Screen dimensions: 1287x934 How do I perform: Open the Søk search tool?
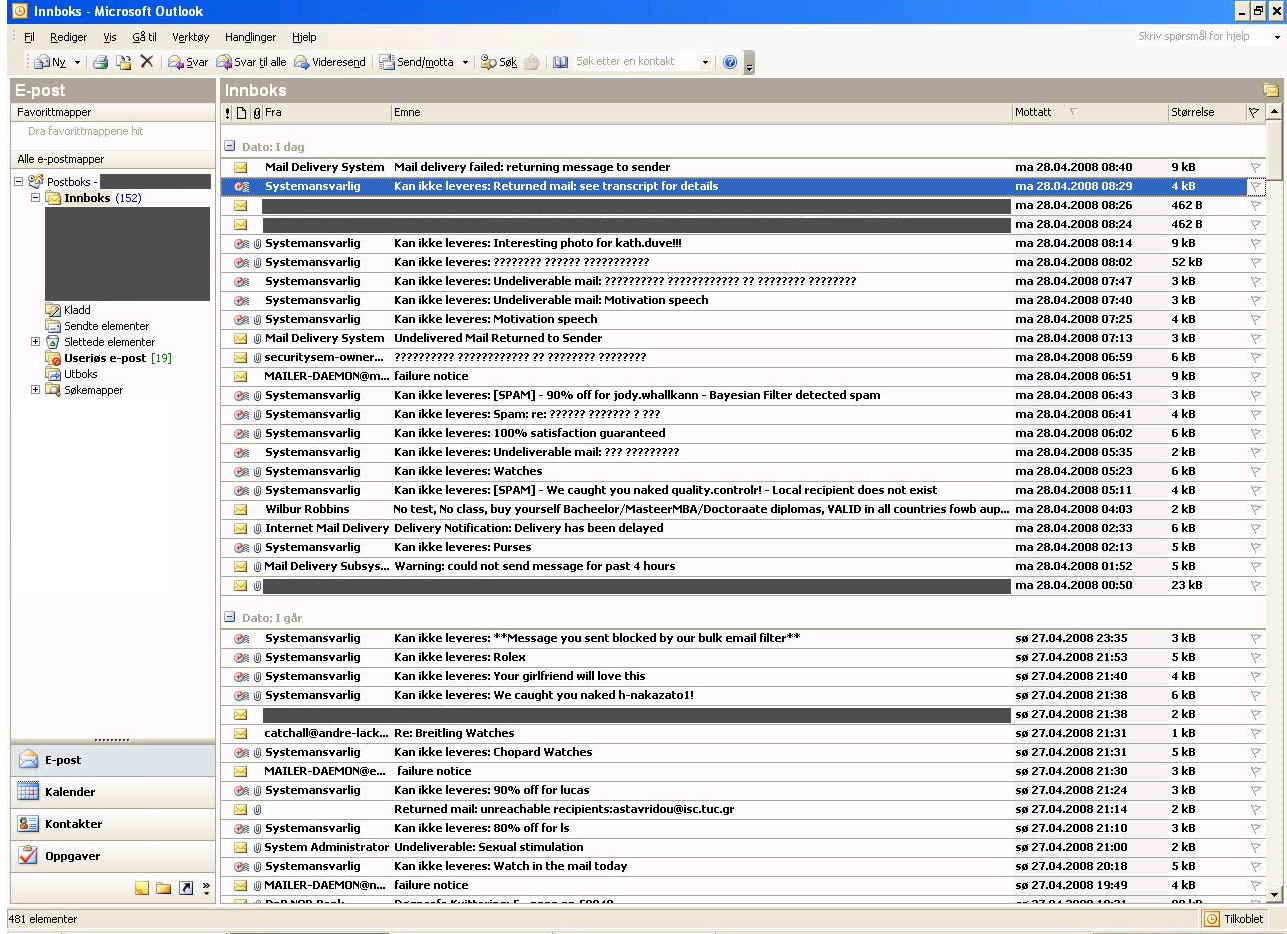(499, 62)
